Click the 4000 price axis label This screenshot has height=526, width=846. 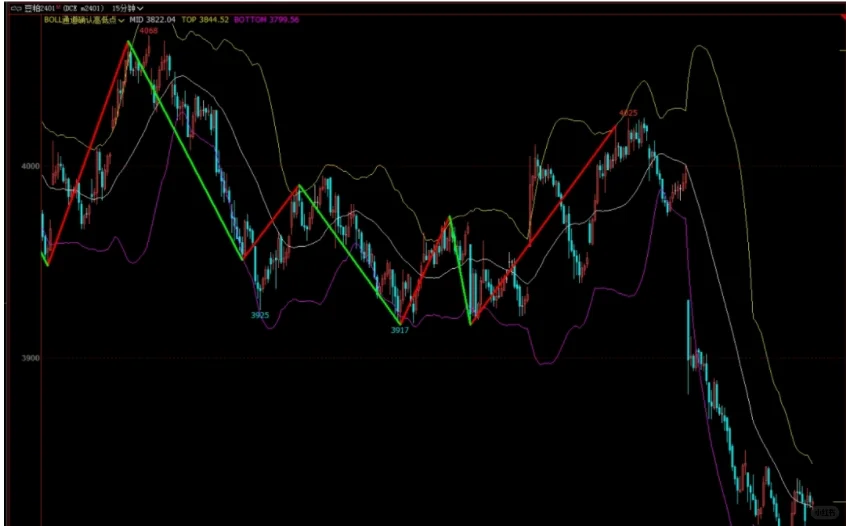pyautogui.click(x=31, y=166)
